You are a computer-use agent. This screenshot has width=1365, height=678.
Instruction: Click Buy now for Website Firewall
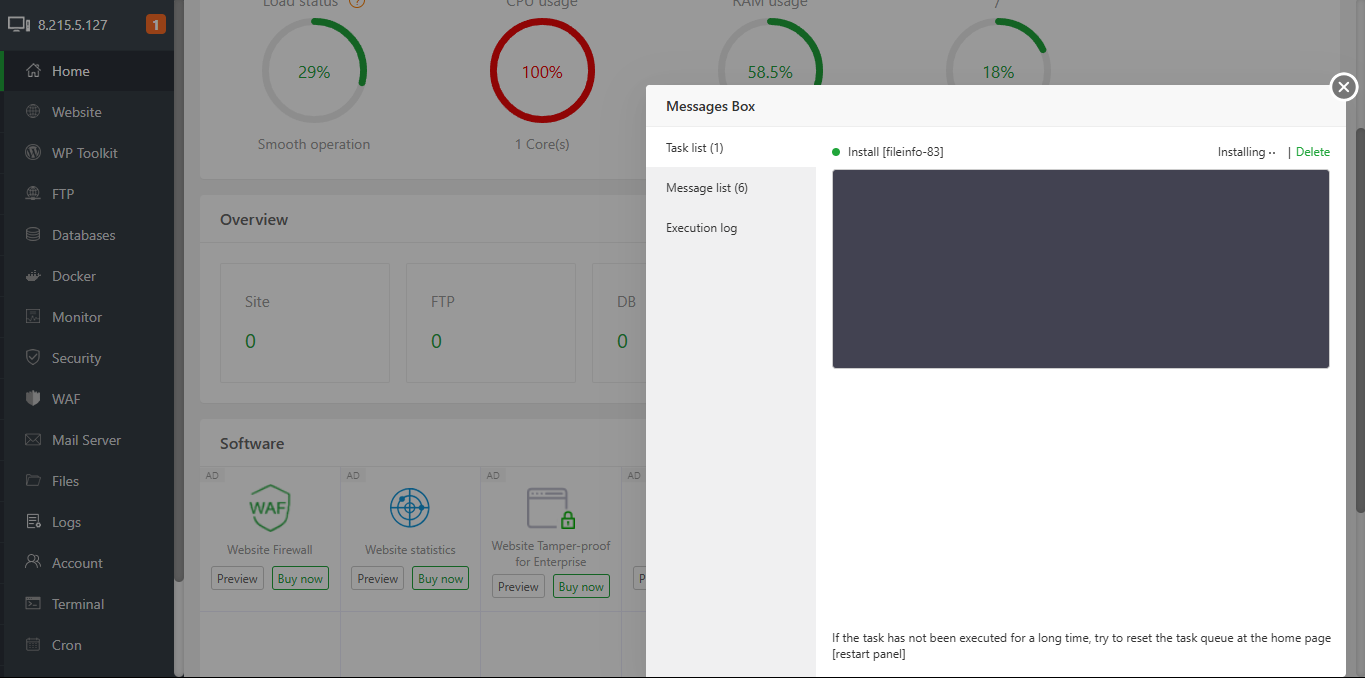click(x=300, y=577)
